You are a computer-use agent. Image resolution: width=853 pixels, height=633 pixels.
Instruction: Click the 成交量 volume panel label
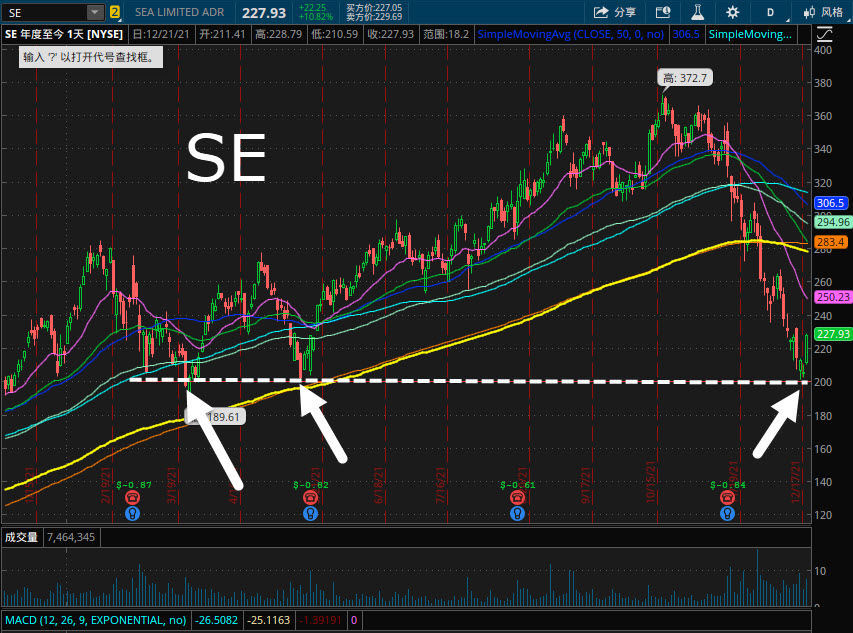tap(21, 537)
